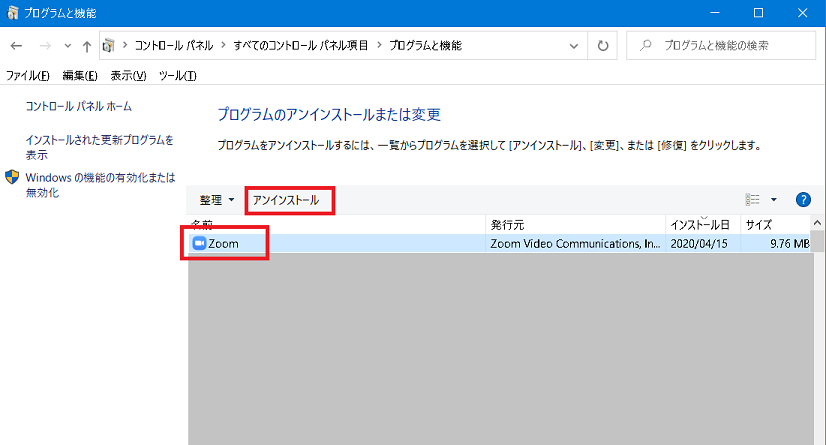Select コントロール パネル breadcrumb
This screenshot has width=826, height=445.
coord(174,46)
